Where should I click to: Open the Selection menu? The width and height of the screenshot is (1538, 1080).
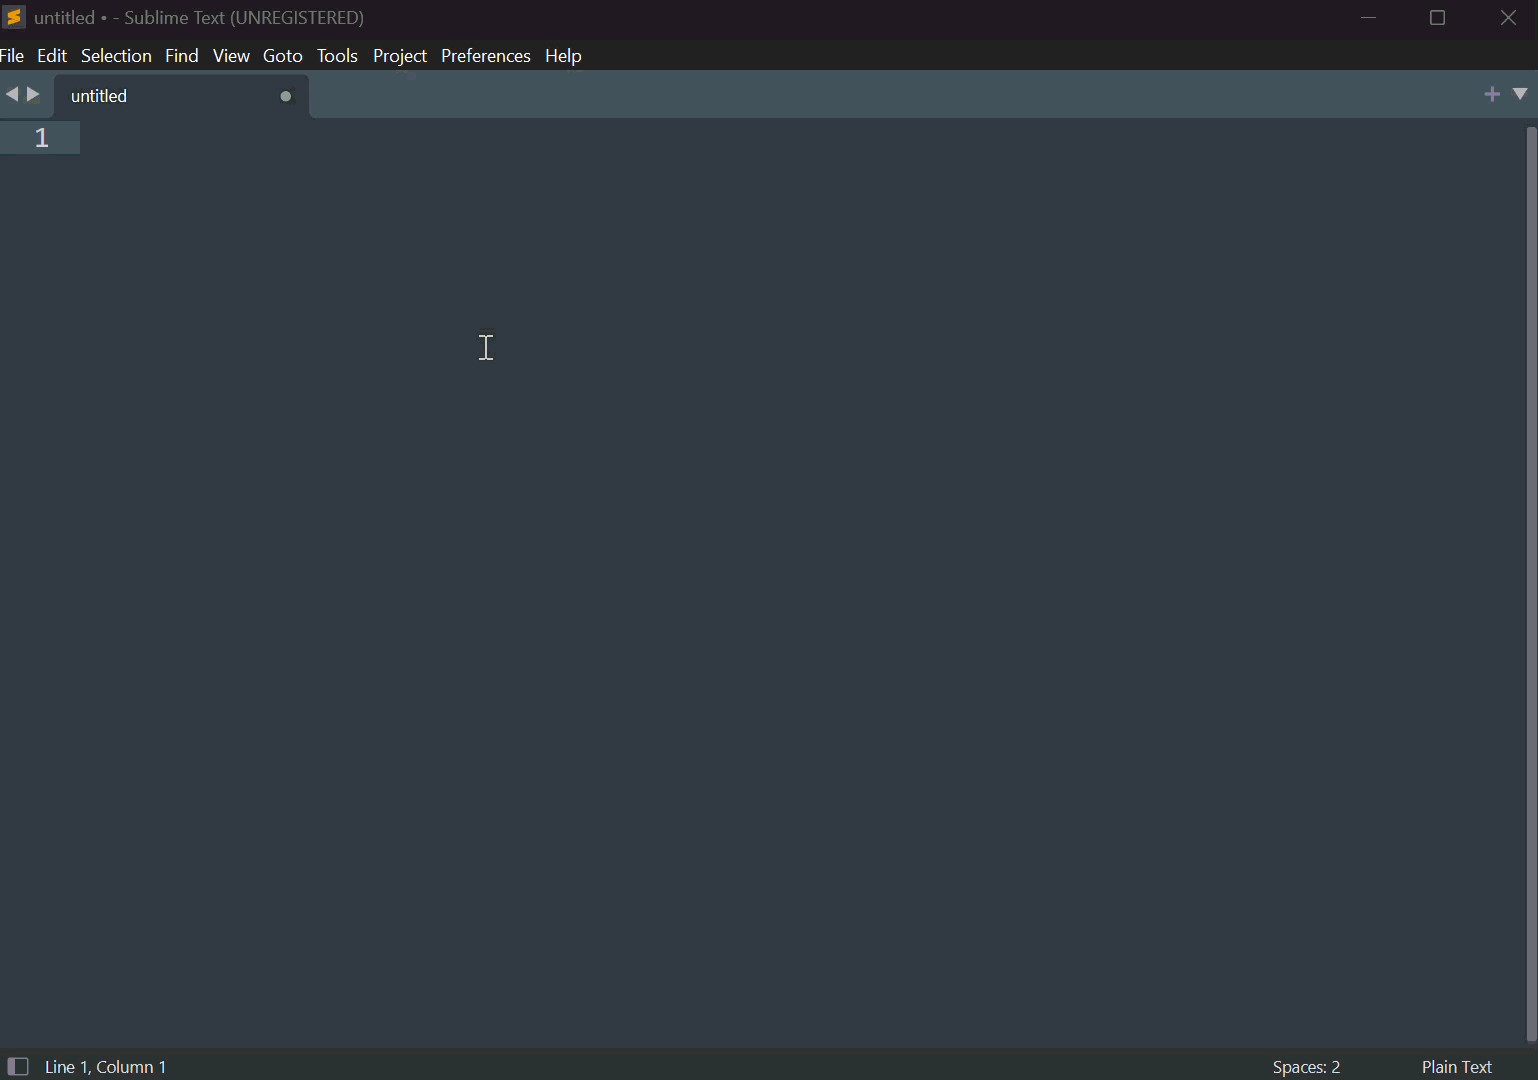pyautogui.click(x=116, y=56)
